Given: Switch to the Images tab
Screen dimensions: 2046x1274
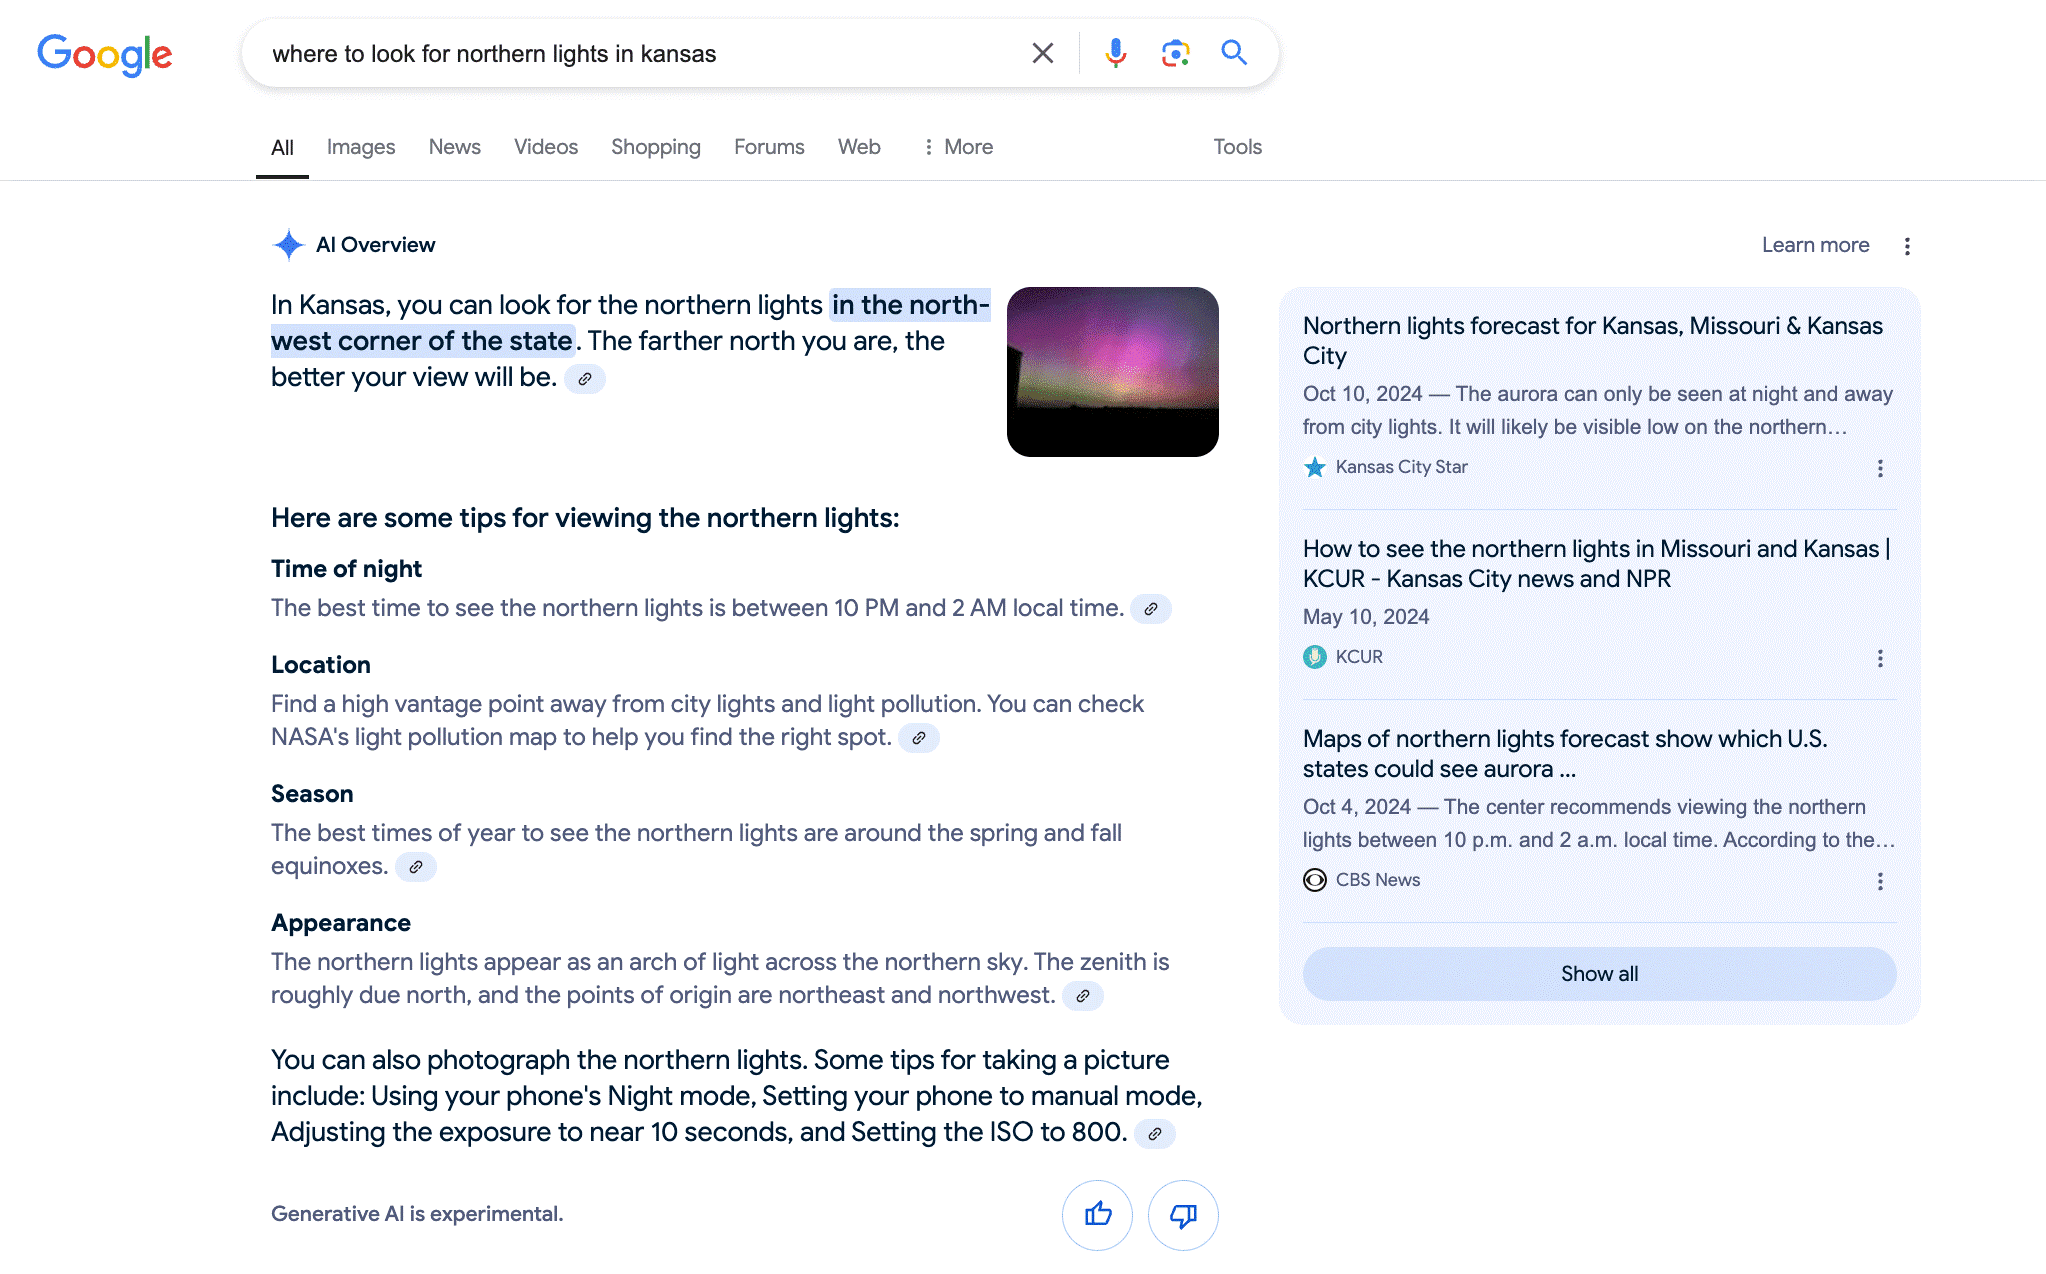Looking at the screenshot, I should 361,147.
